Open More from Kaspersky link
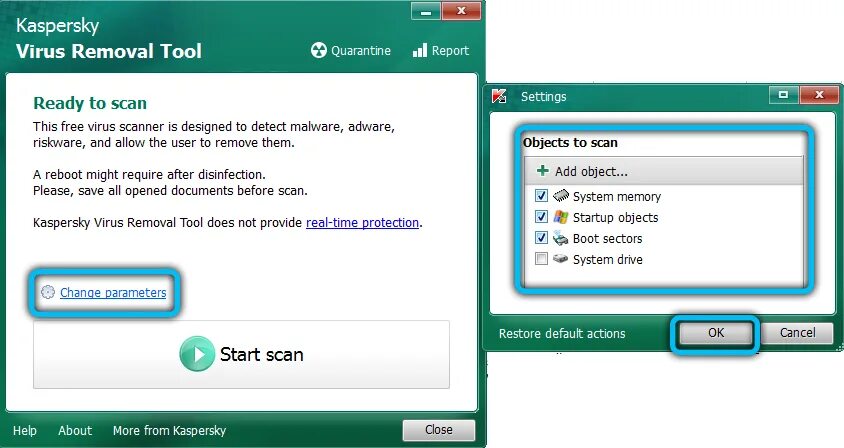 170,431
